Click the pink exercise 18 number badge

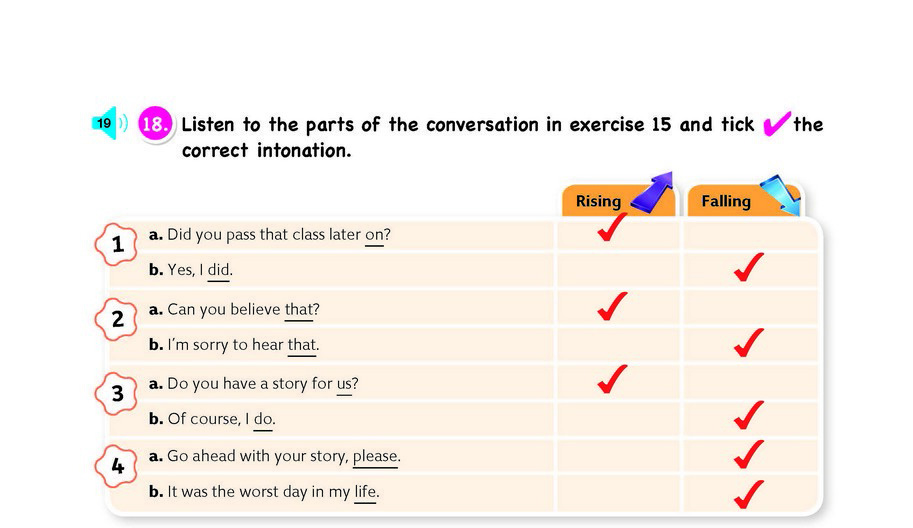point(155,124)
